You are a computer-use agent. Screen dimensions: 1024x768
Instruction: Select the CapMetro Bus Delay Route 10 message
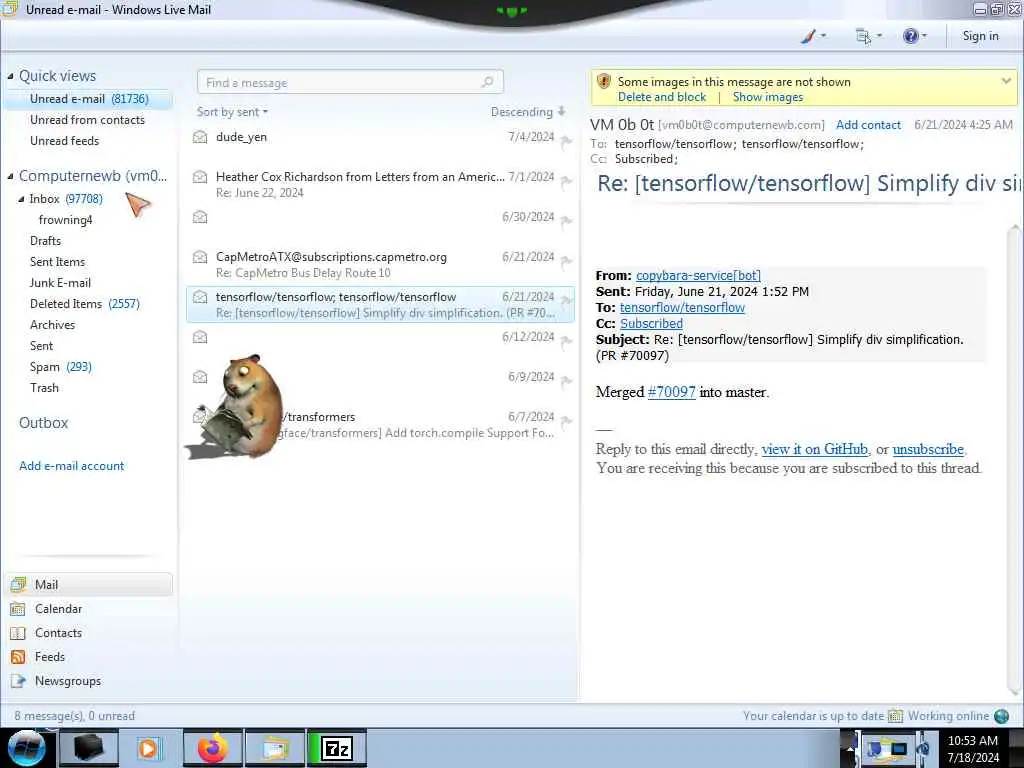[x=381, y=264]
